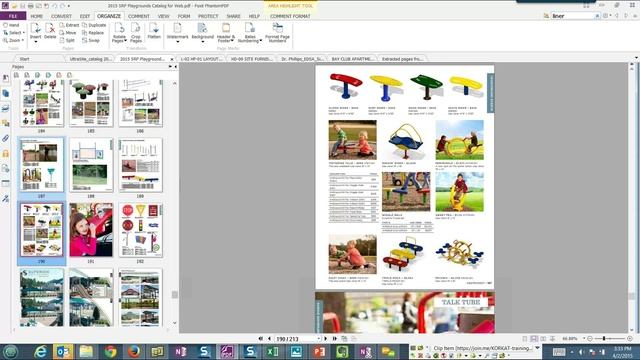Image resolution: width=640 pixels, height=360 pixels.
Task: Open the Insert pages tool
Action: coord(36,33)
